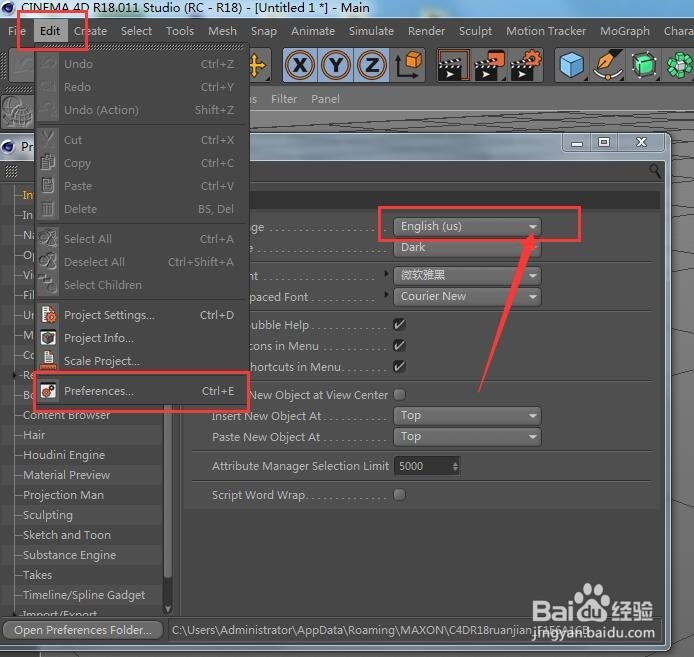Select Takes in preferences tree

pos(38,575)
